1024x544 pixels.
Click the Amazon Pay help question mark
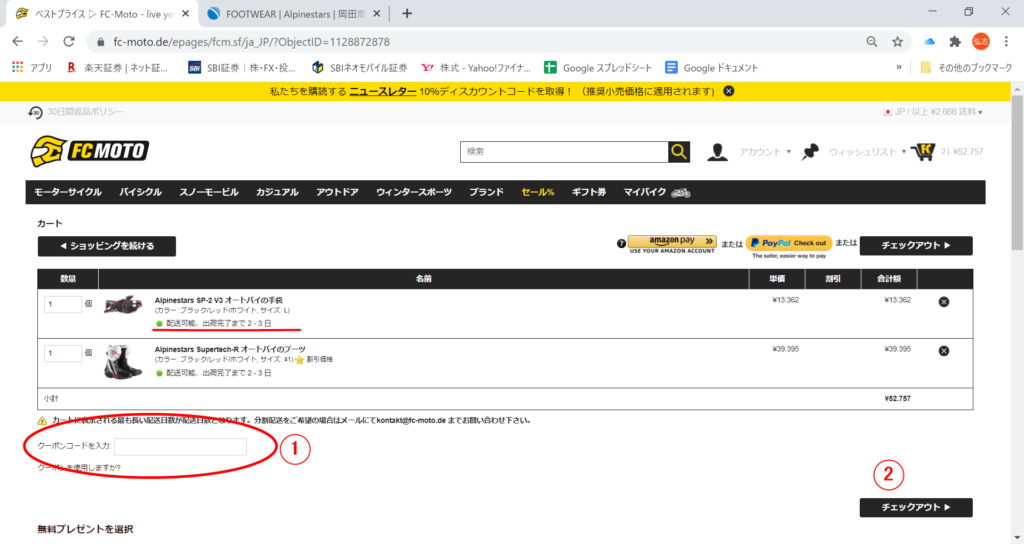click(x=621, y=244)
